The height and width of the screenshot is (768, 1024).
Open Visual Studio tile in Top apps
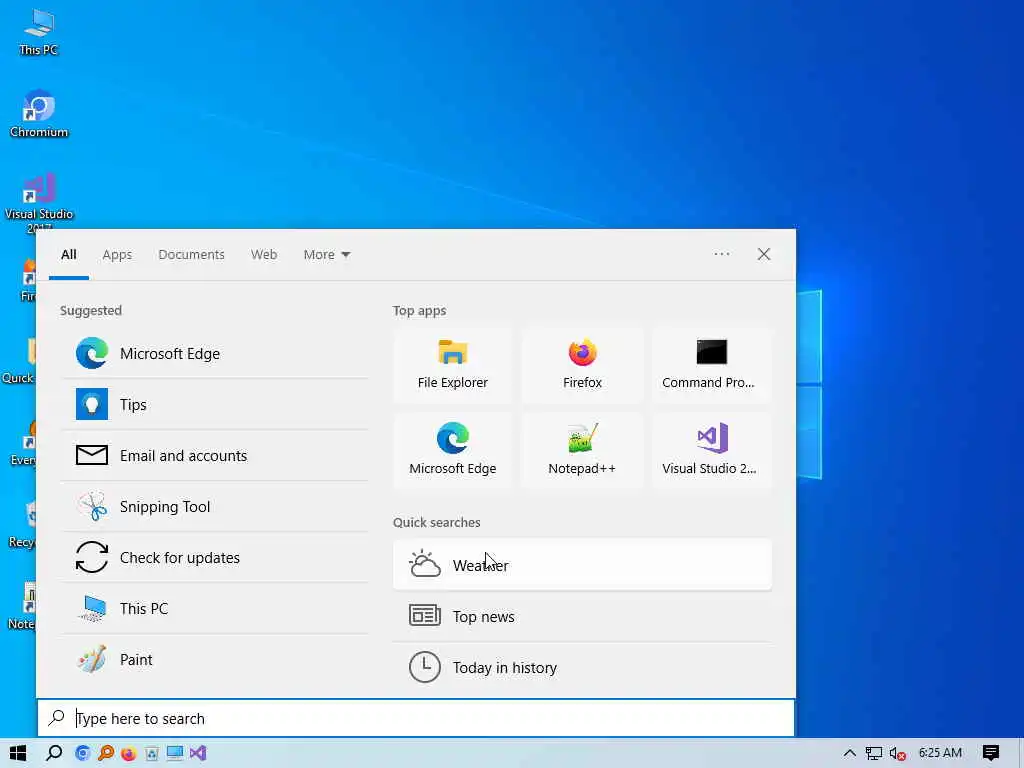(711, 450)
